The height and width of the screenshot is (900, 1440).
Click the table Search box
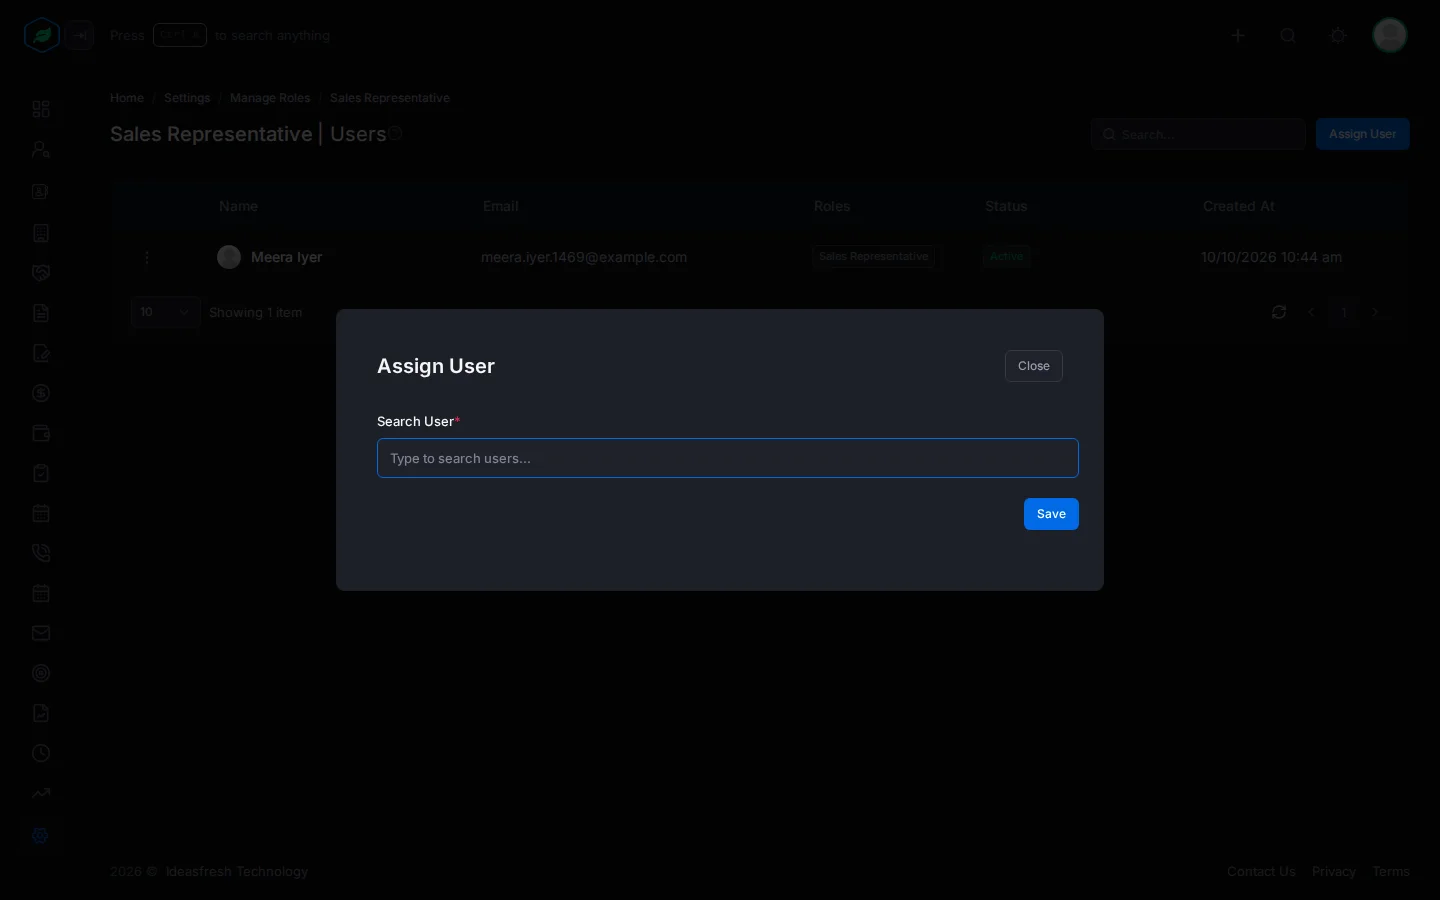(1199, 134)
